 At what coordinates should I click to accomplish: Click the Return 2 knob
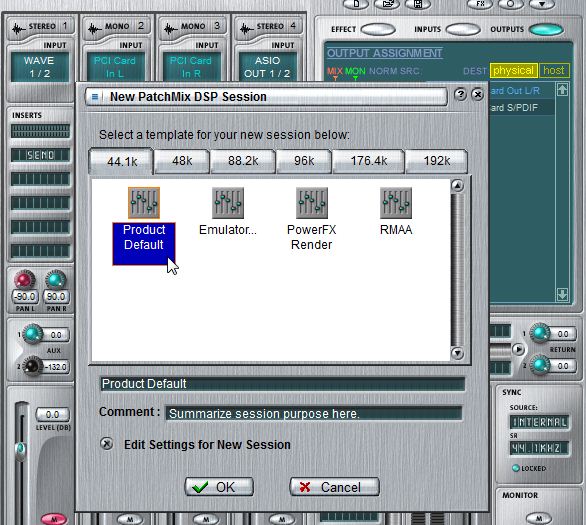[540, 365]
